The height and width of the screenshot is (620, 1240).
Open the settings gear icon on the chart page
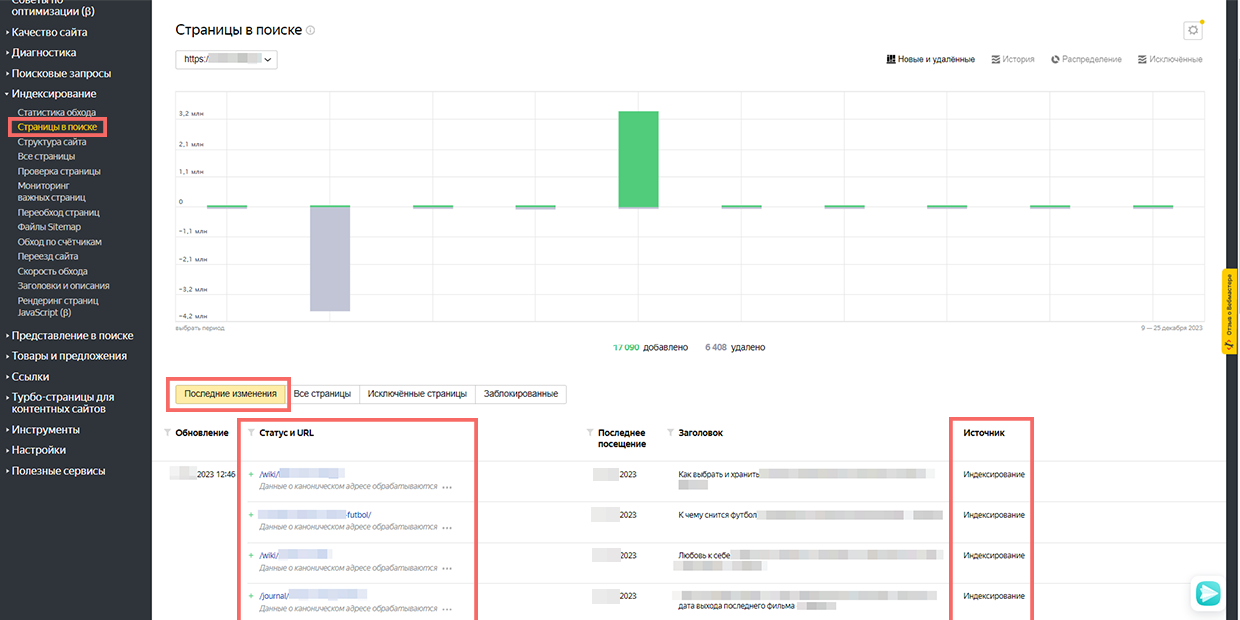[x=1192, y=30]
